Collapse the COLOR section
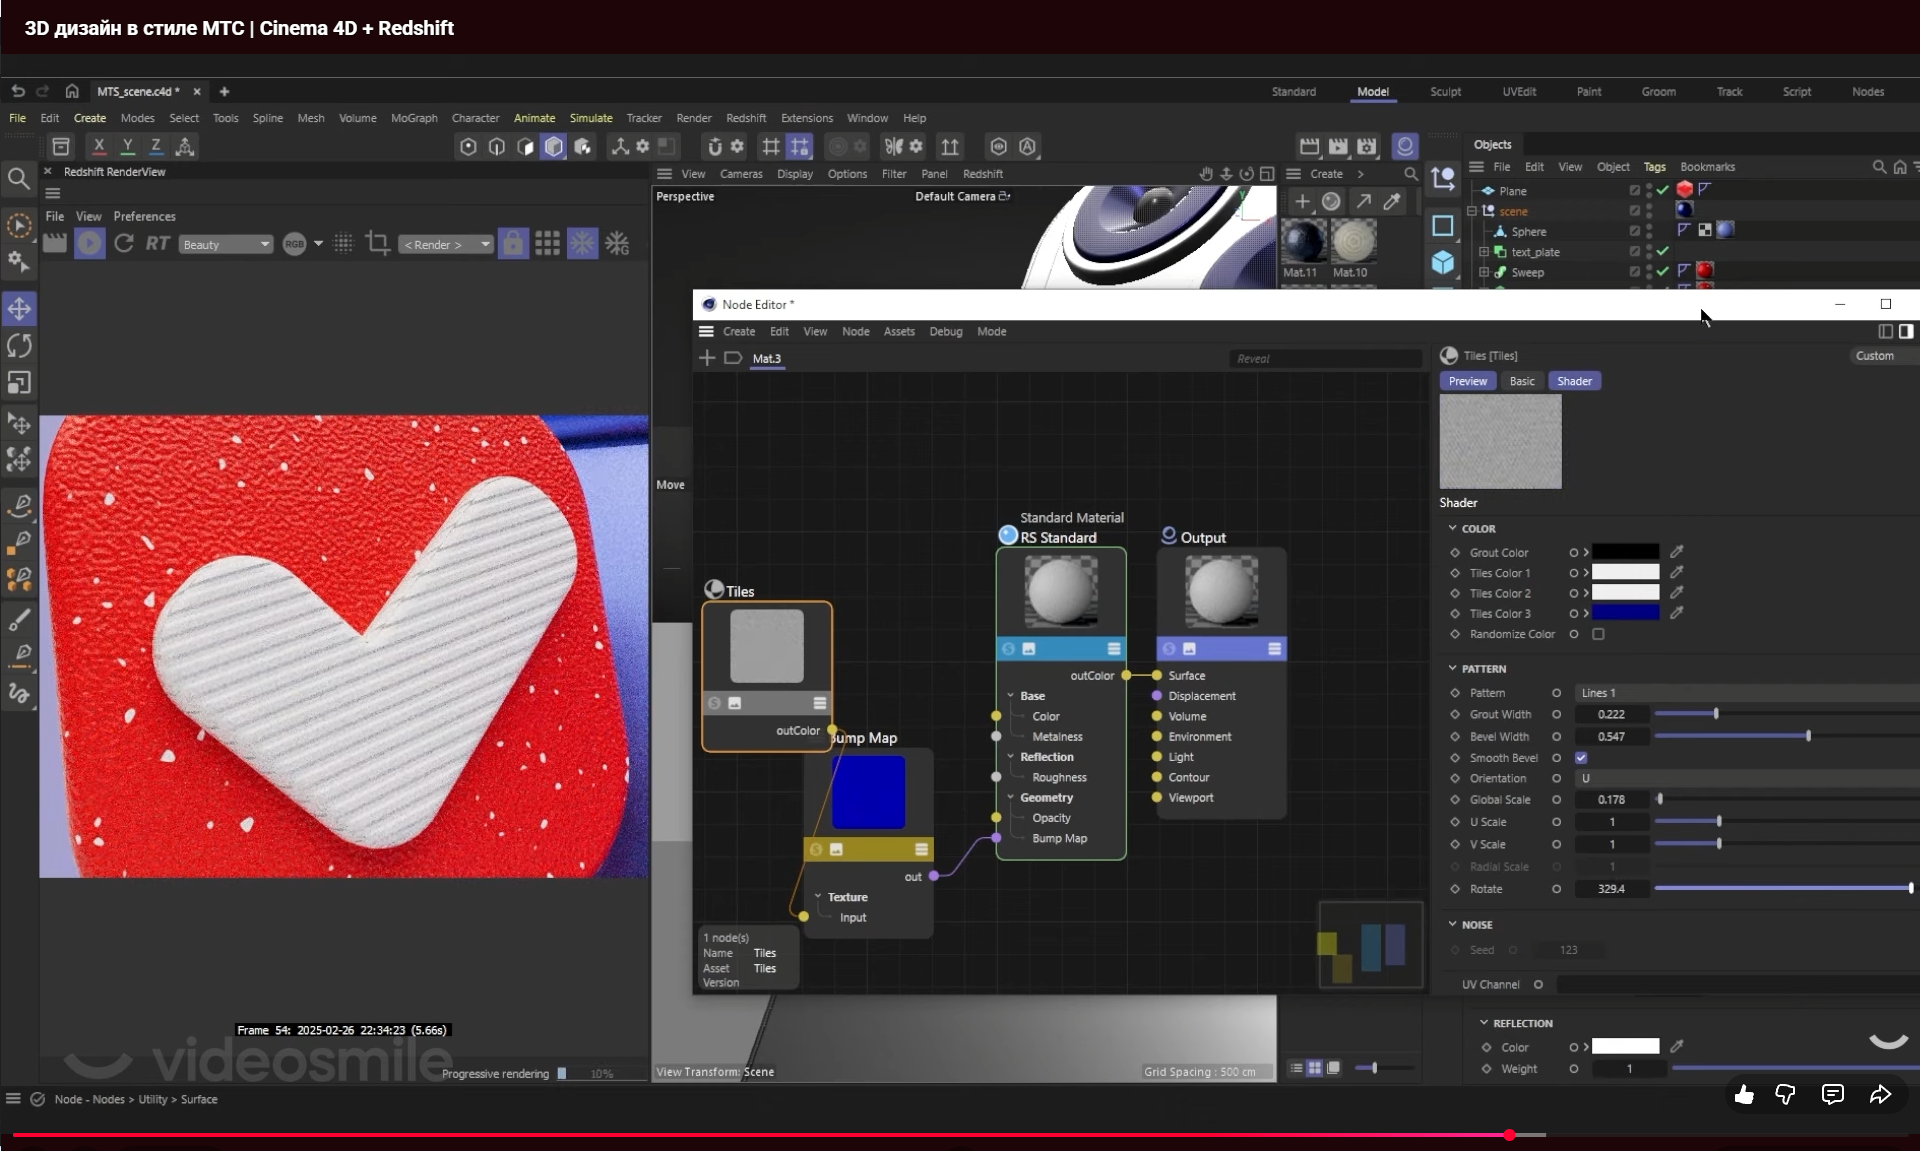1920x1151 pixels. pos(1453,528)
